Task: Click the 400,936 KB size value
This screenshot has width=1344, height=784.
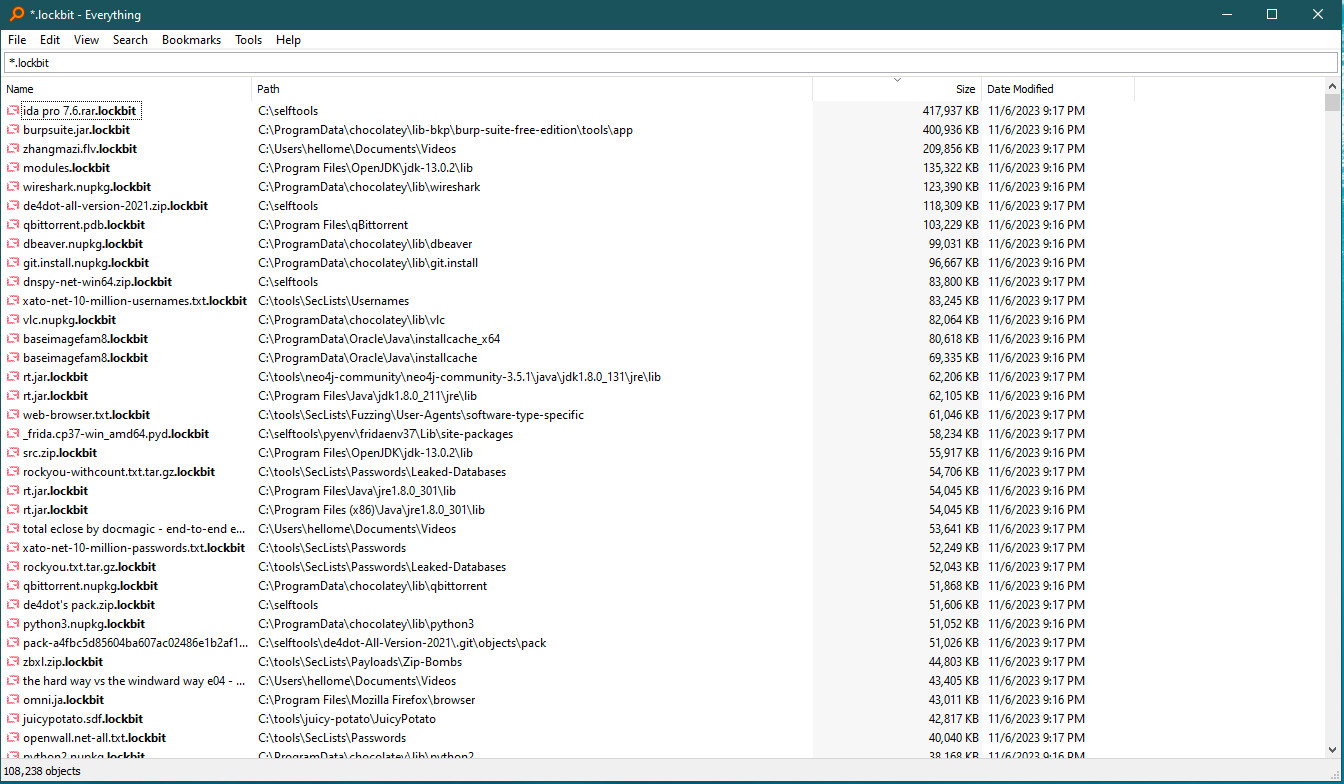Action: pos(950,130)
